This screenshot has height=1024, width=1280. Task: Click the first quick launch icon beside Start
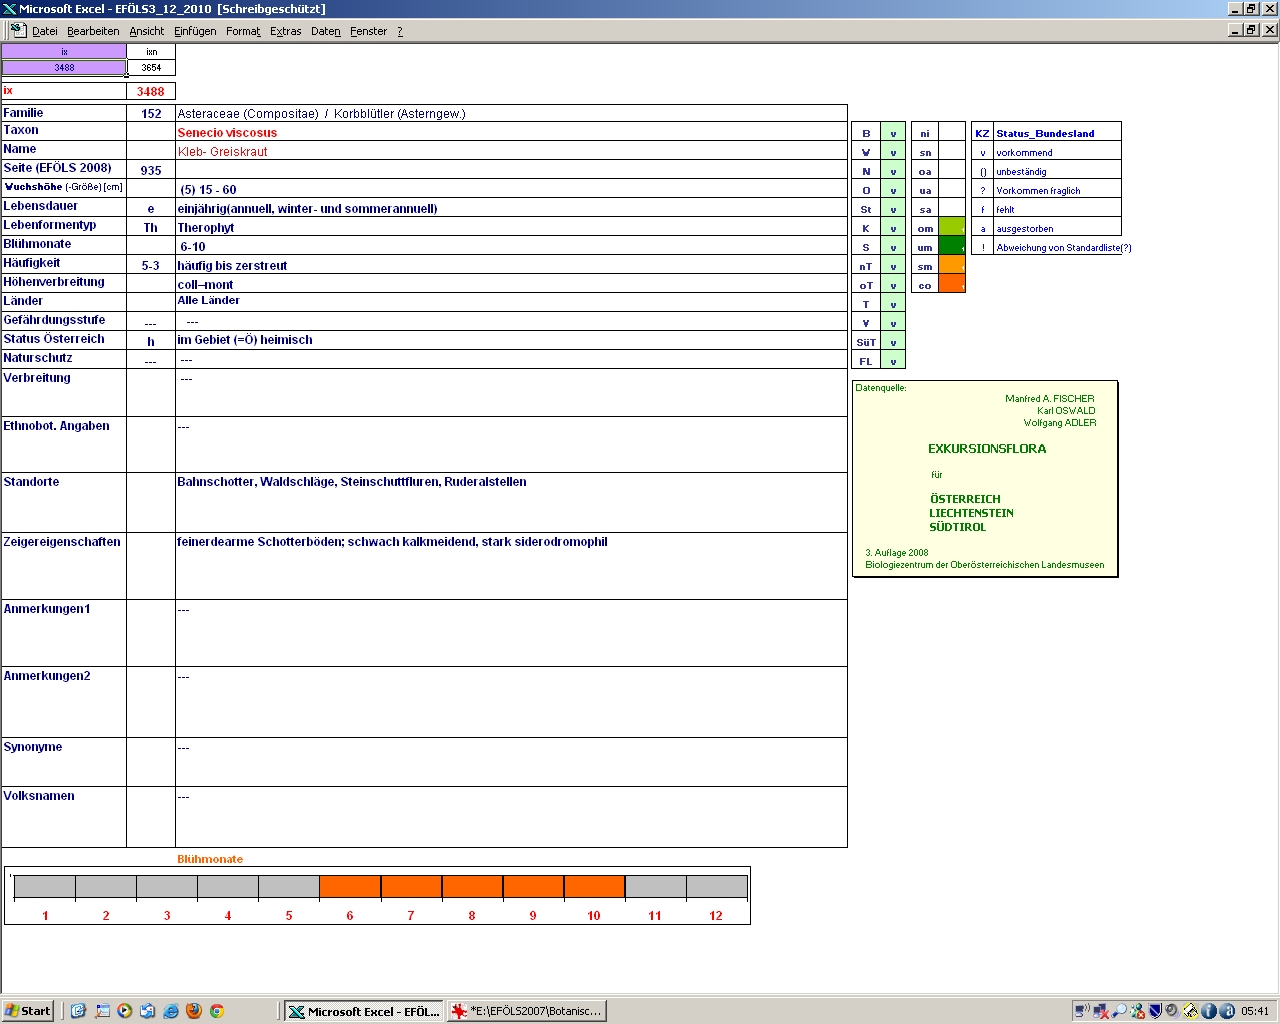pyautogui.click(x=79, y=1011)
